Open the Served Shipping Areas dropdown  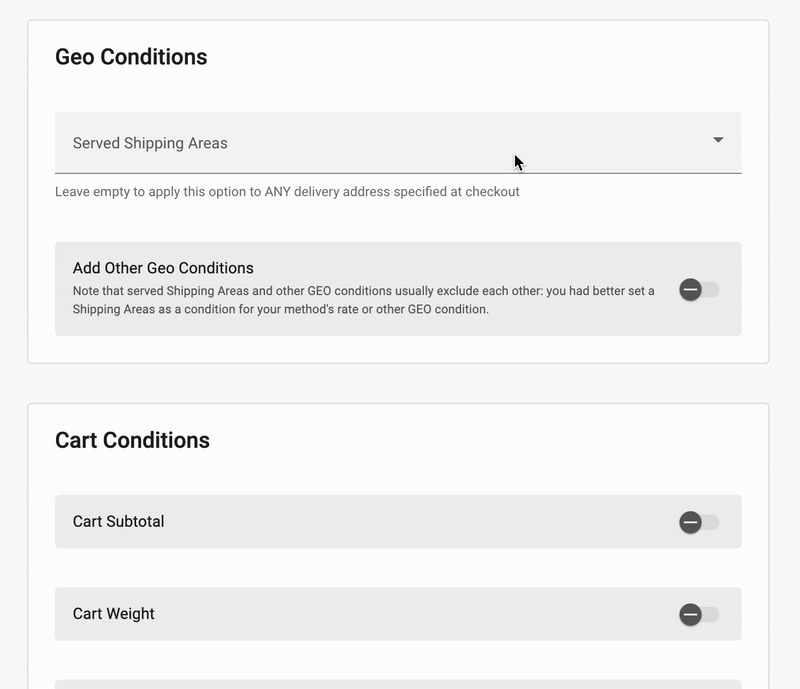(398, 142)
